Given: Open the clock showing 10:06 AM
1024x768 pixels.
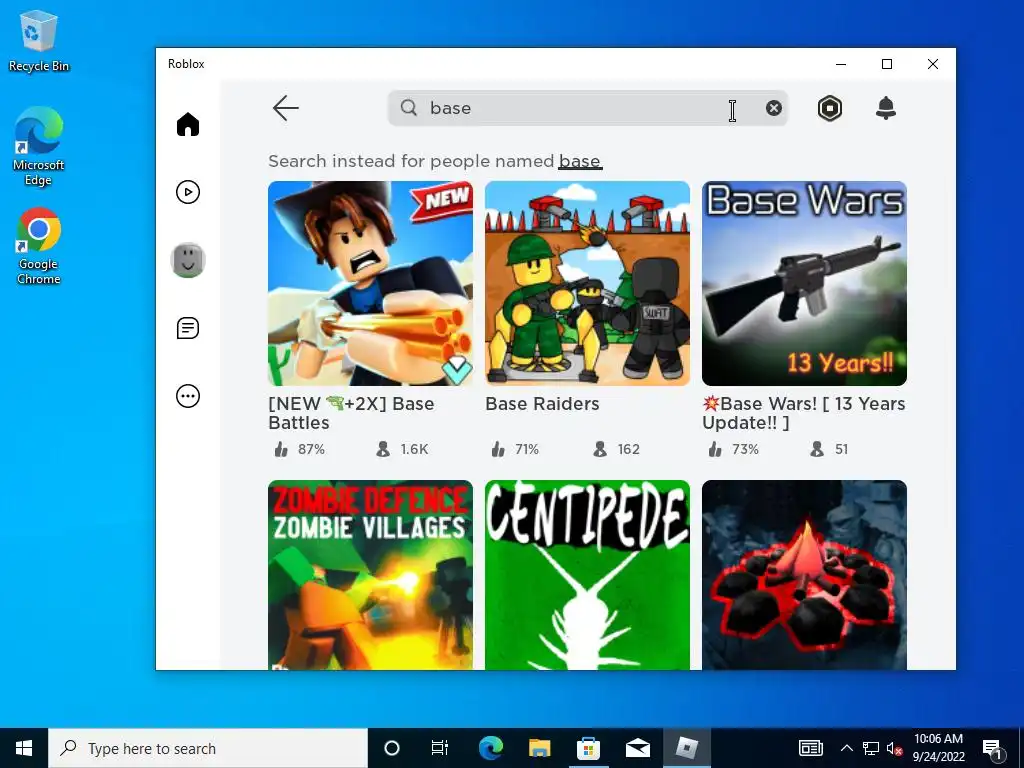Looking at the screenshot, I should coord(938,748).
